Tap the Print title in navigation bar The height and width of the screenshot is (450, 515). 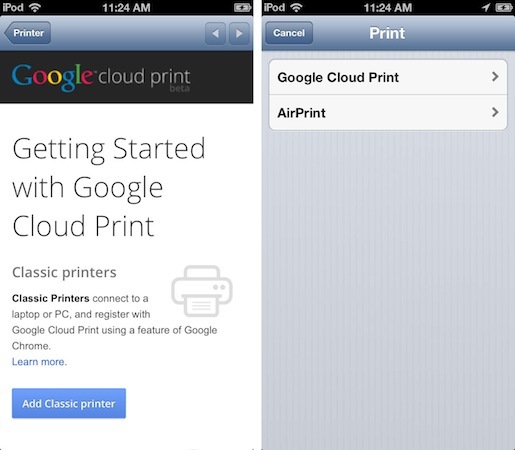point(387,33)
